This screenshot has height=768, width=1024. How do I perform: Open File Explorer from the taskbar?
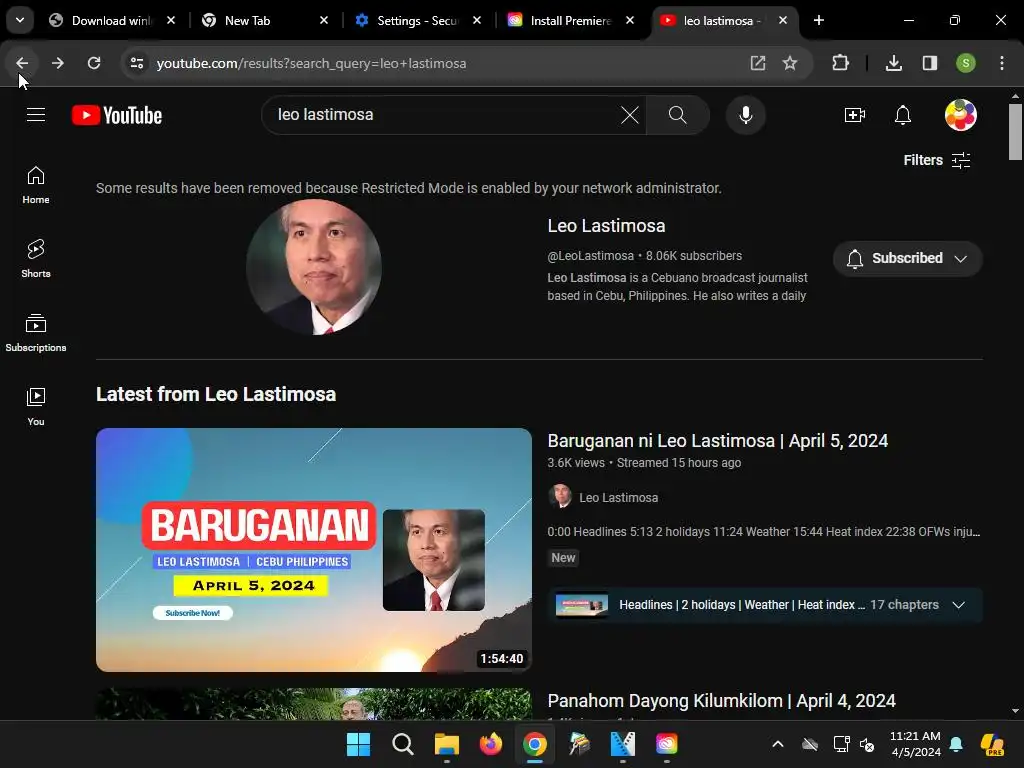(447, 744)
